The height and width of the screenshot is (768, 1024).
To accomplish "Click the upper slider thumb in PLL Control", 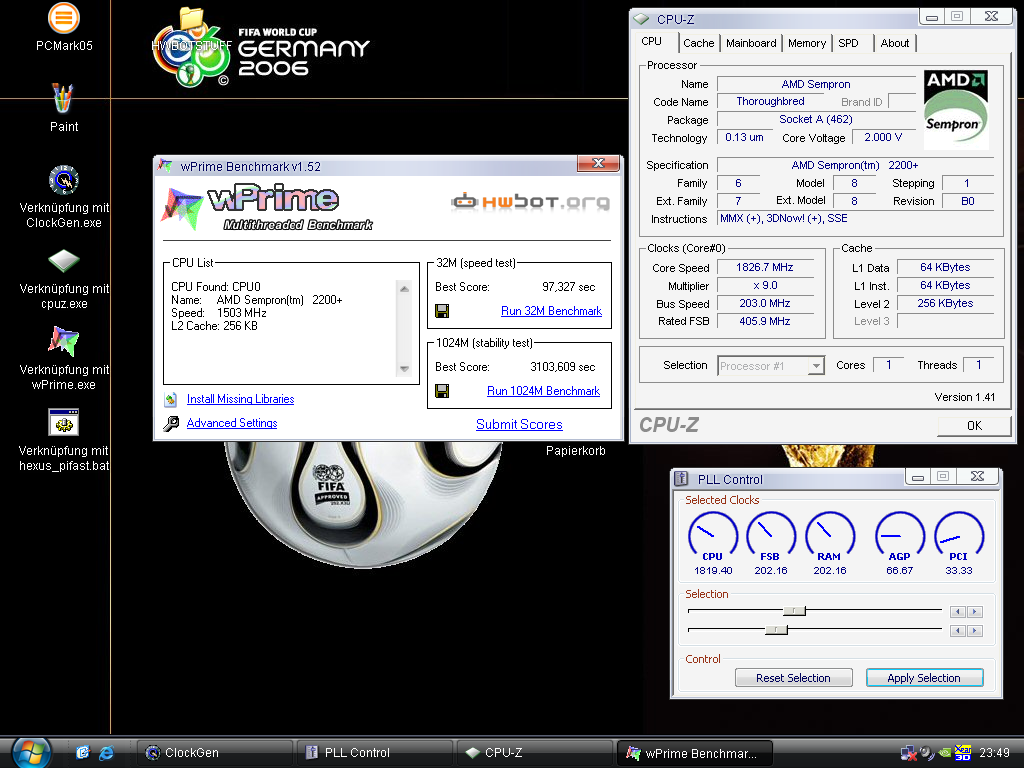I will point(794,611).
